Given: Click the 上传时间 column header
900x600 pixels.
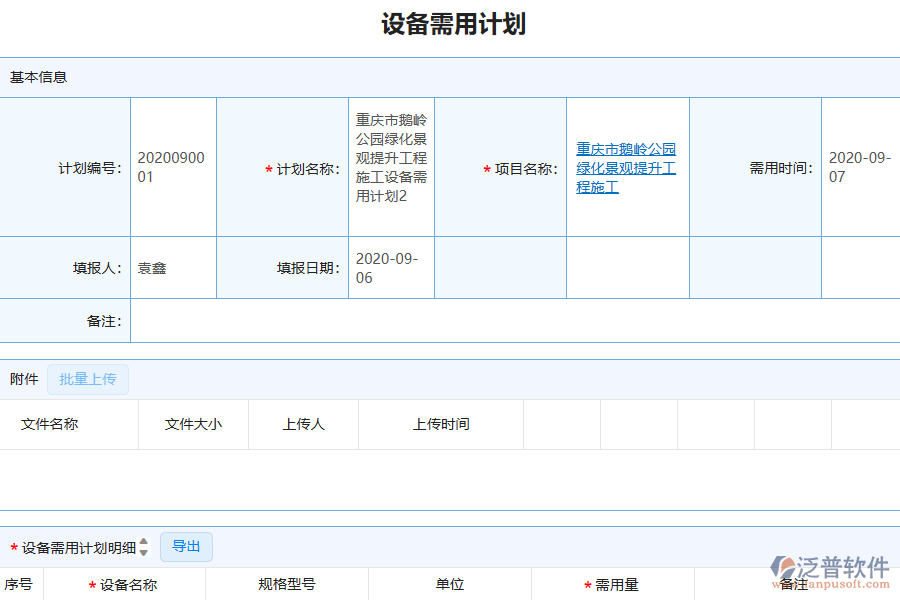Looking at the screenshot, I should pyautogui.click(x=440, y=424).
